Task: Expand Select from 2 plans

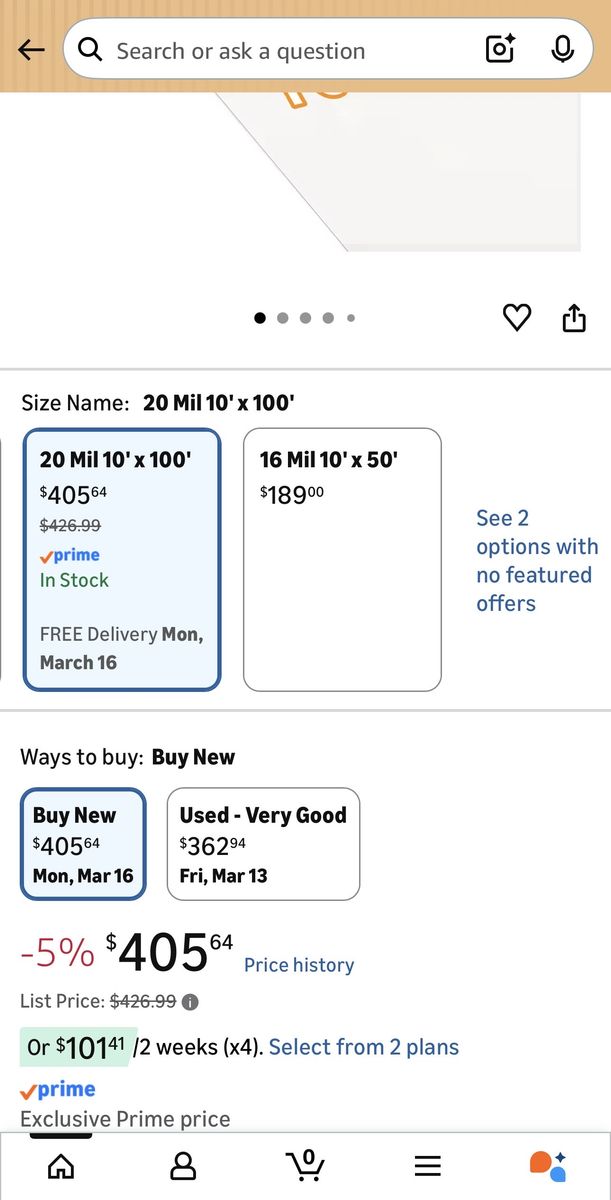Action: point(364,1047)
